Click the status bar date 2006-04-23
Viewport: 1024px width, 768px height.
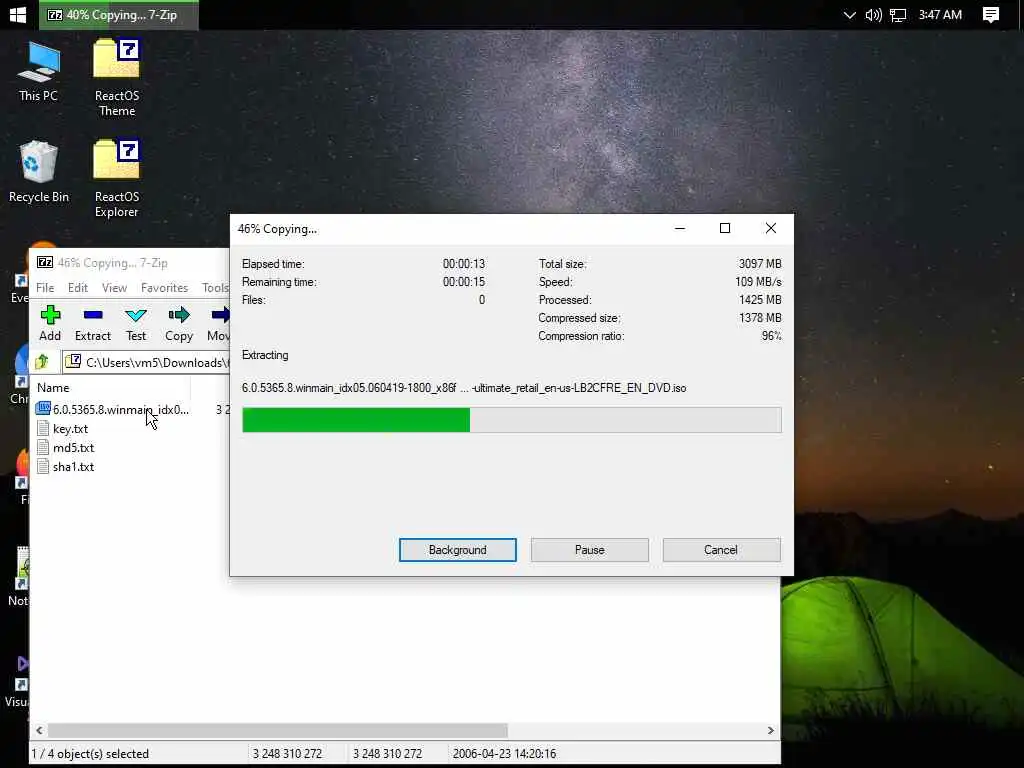[x=504, y=754]
